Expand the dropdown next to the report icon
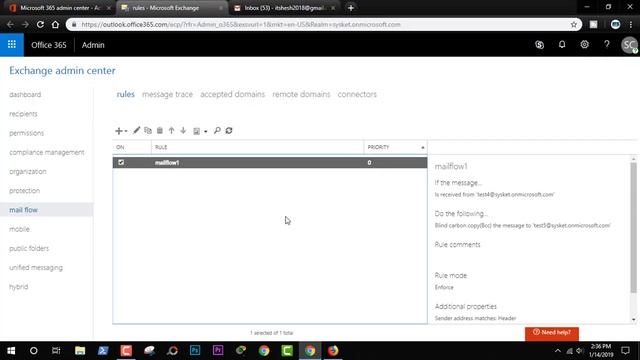 click(x=206, y=131)
